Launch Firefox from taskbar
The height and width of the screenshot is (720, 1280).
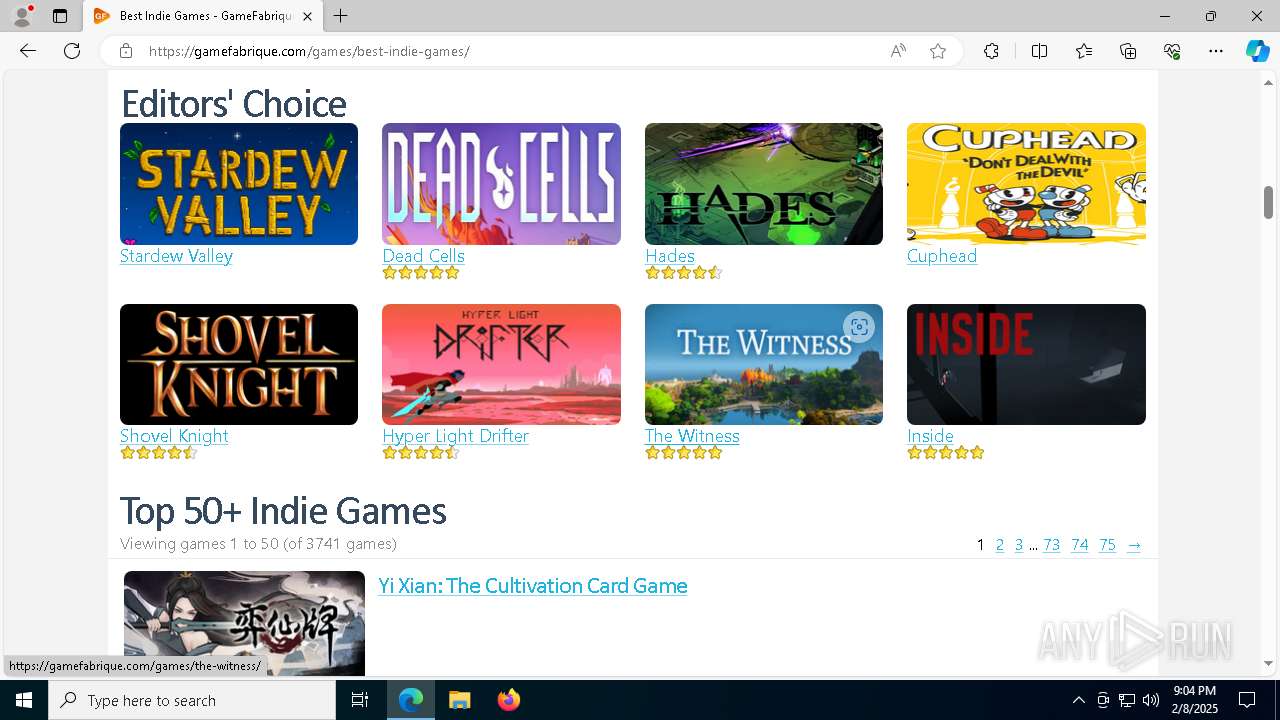pos(508,700)
